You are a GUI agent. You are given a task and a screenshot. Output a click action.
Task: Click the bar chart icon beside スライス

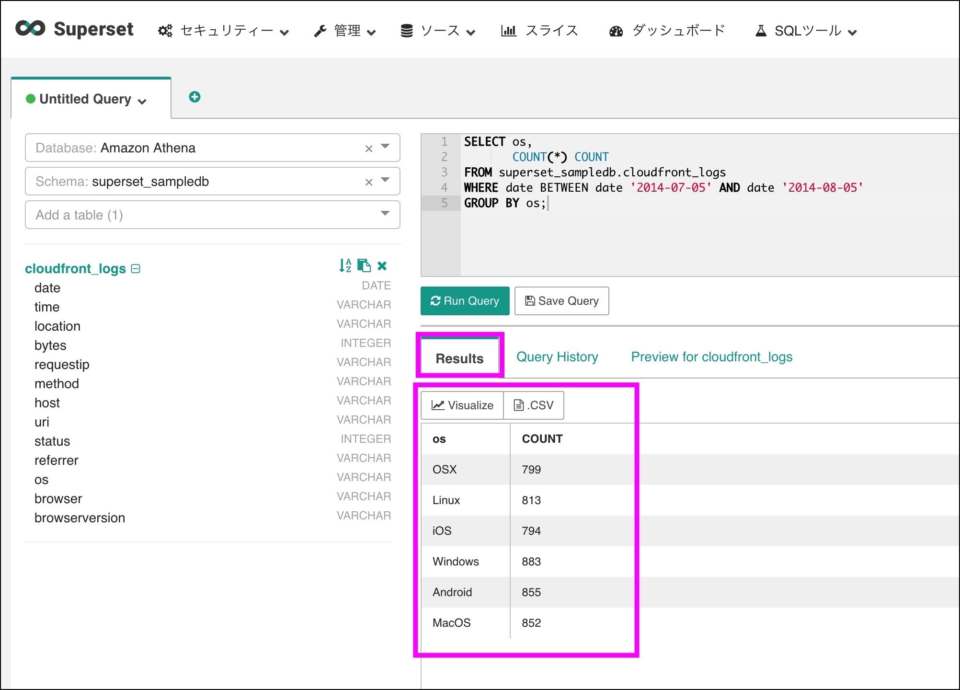click(x=508, y=30)
